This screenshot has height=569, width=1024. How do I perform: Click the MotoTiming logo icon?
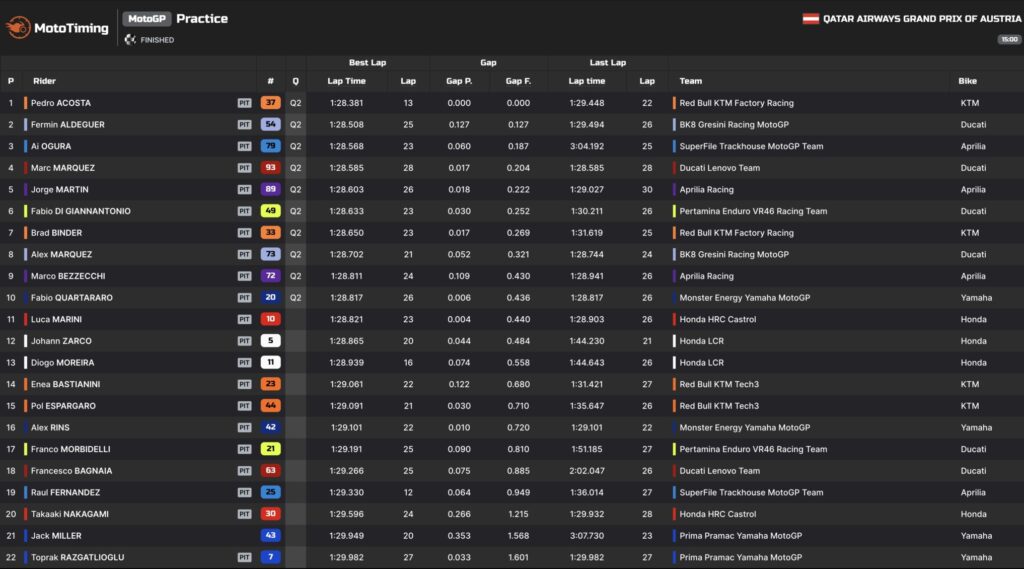click(18, 27)
